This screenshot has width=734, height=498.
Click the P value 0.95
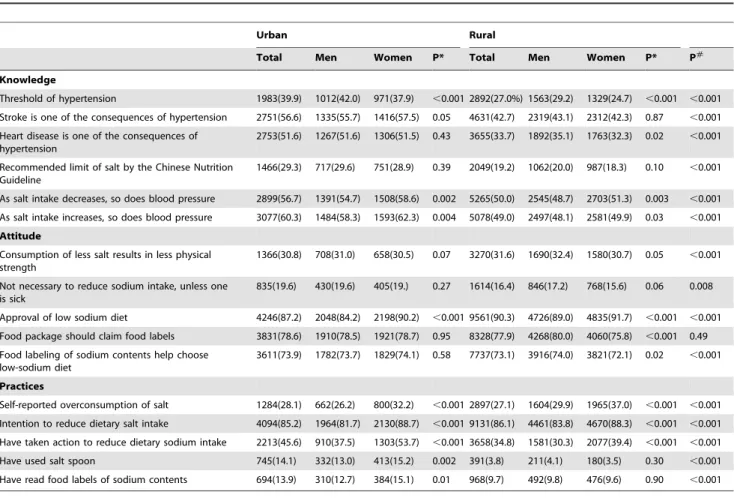point(441,337)
